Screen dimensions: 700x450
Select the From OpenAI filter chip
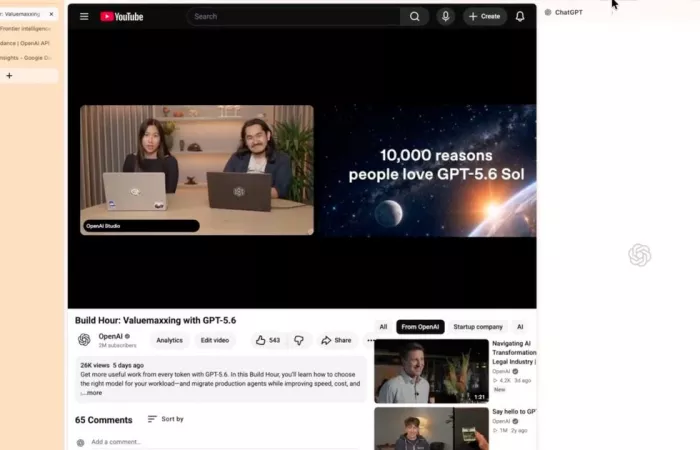coord(420,327)
